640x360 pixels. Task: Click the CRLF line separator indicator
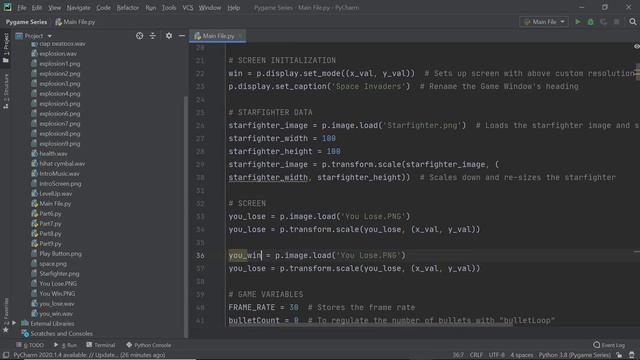pos(476,355)
